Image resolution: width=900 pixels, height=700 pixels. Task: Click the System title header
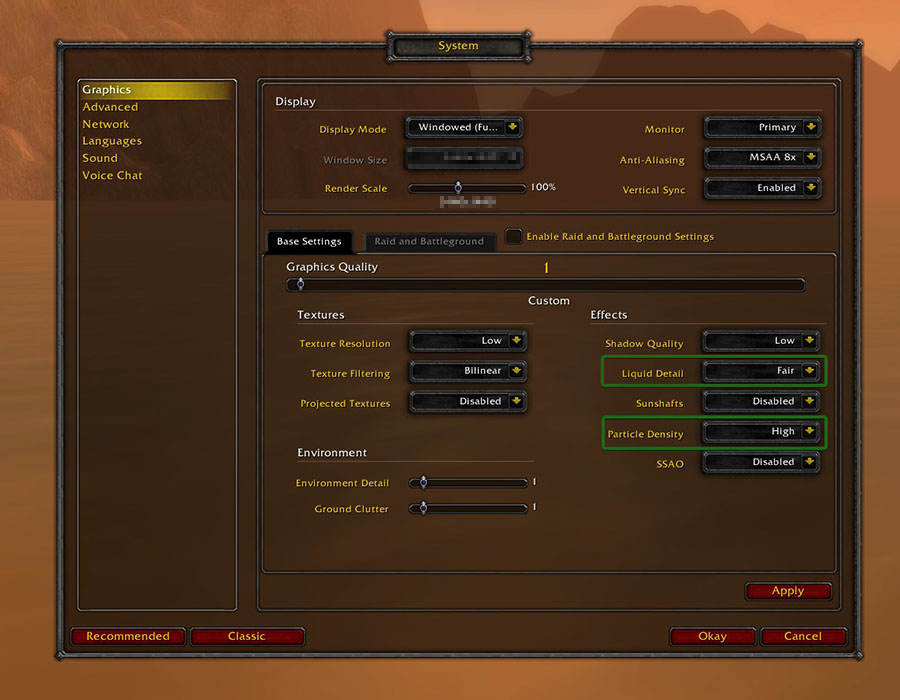(x=458, y=46)
